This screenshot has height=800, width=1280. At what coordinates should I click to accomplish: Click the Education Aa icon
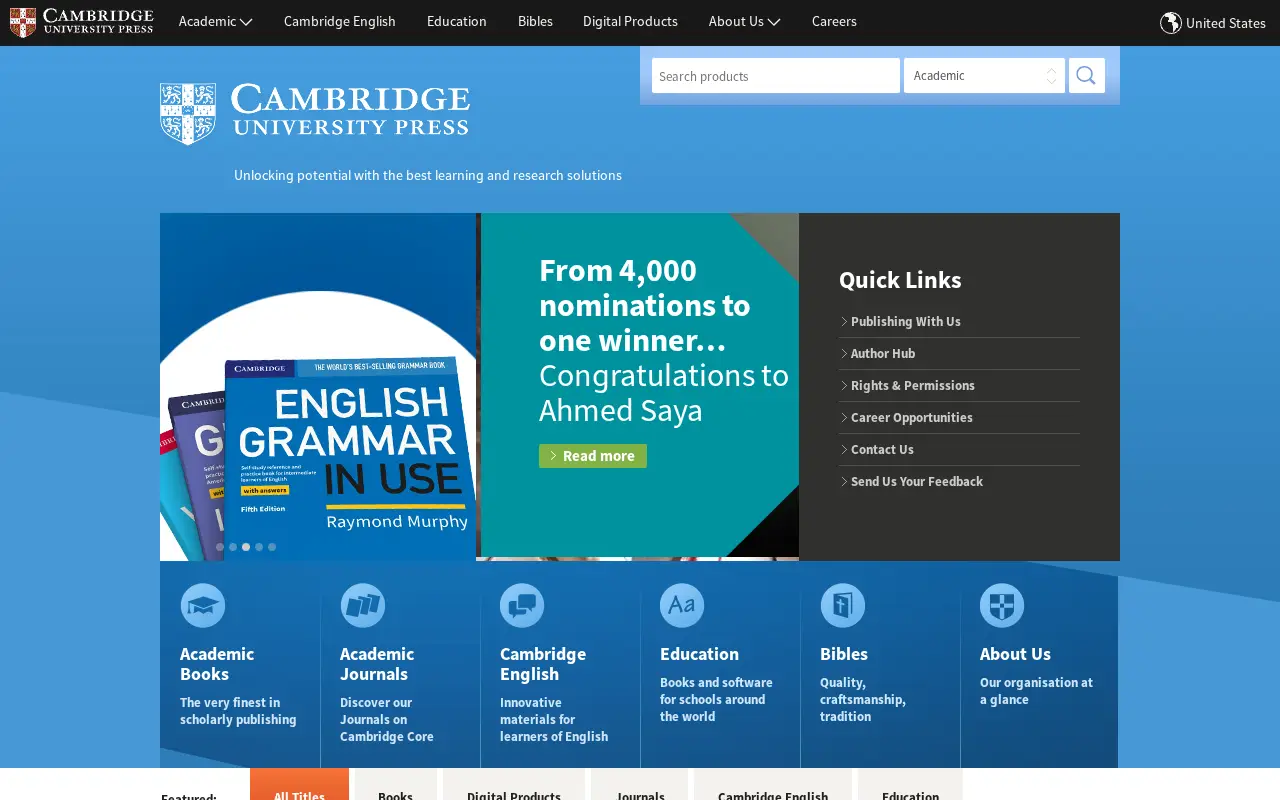682,605
